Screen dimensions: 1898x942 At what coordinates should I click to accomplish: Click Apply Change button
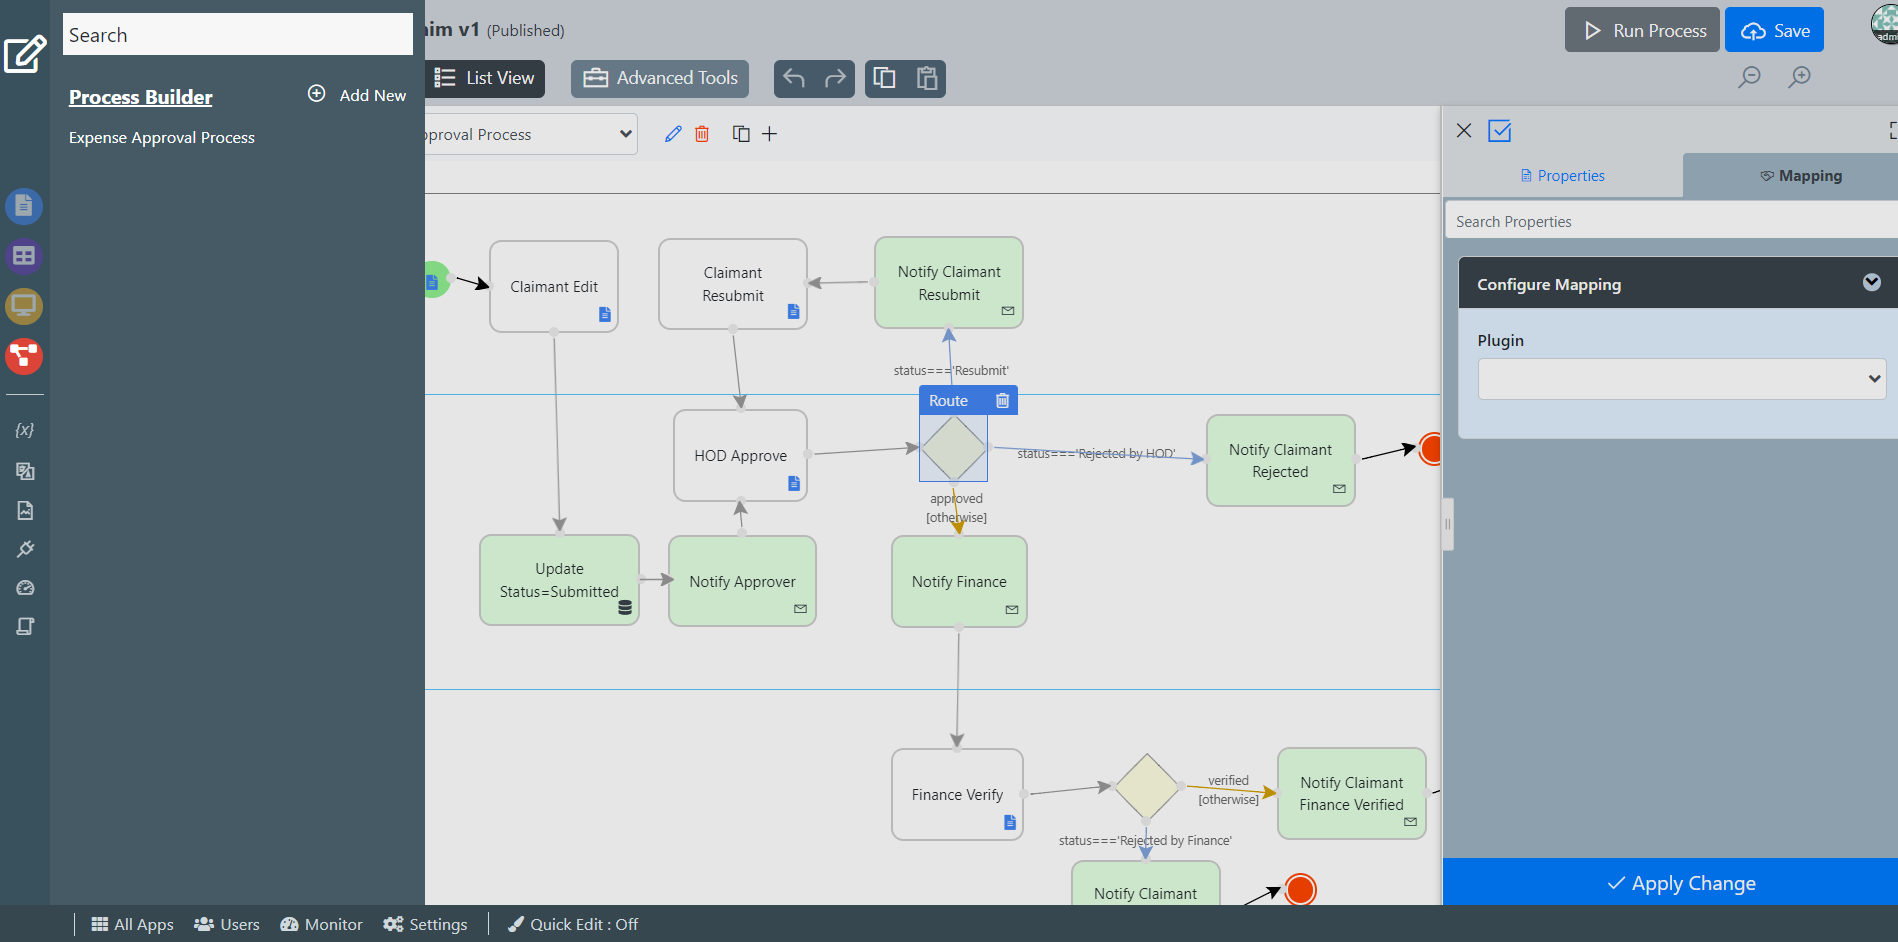(x=1680, y=883)
